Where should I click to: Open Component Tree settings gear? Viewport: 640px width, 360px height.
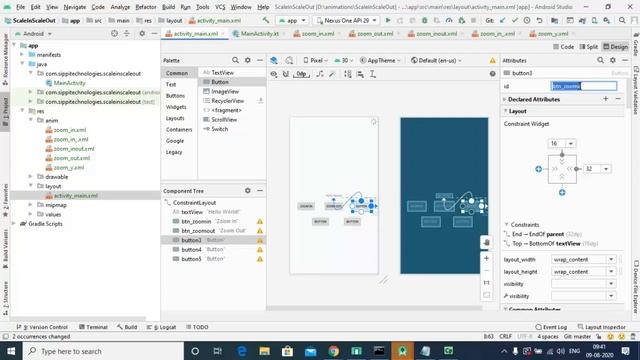247,191
